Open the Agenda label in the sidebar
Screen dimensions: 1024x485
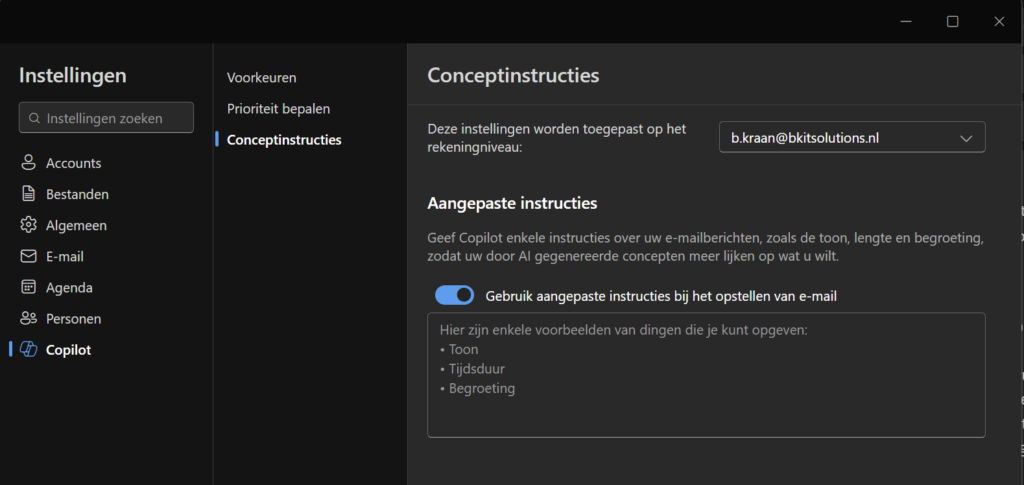tap(69, 288)
